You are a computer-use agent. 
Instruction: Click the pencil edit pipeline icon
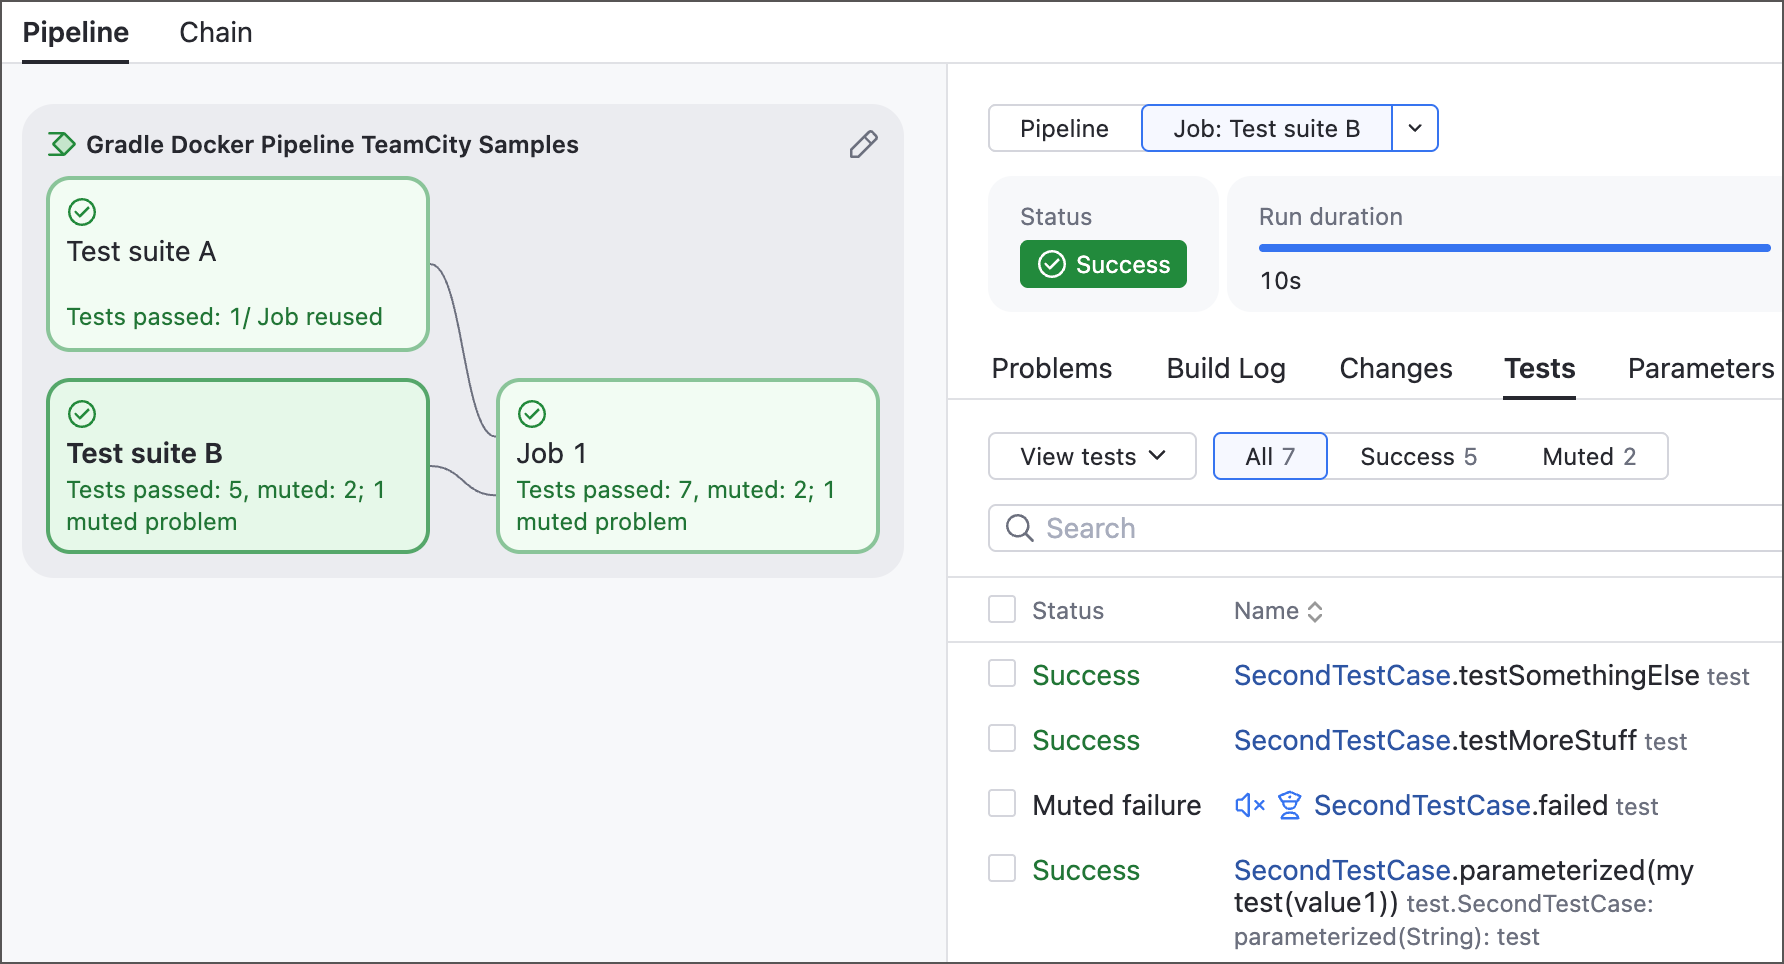coord(864,145)
